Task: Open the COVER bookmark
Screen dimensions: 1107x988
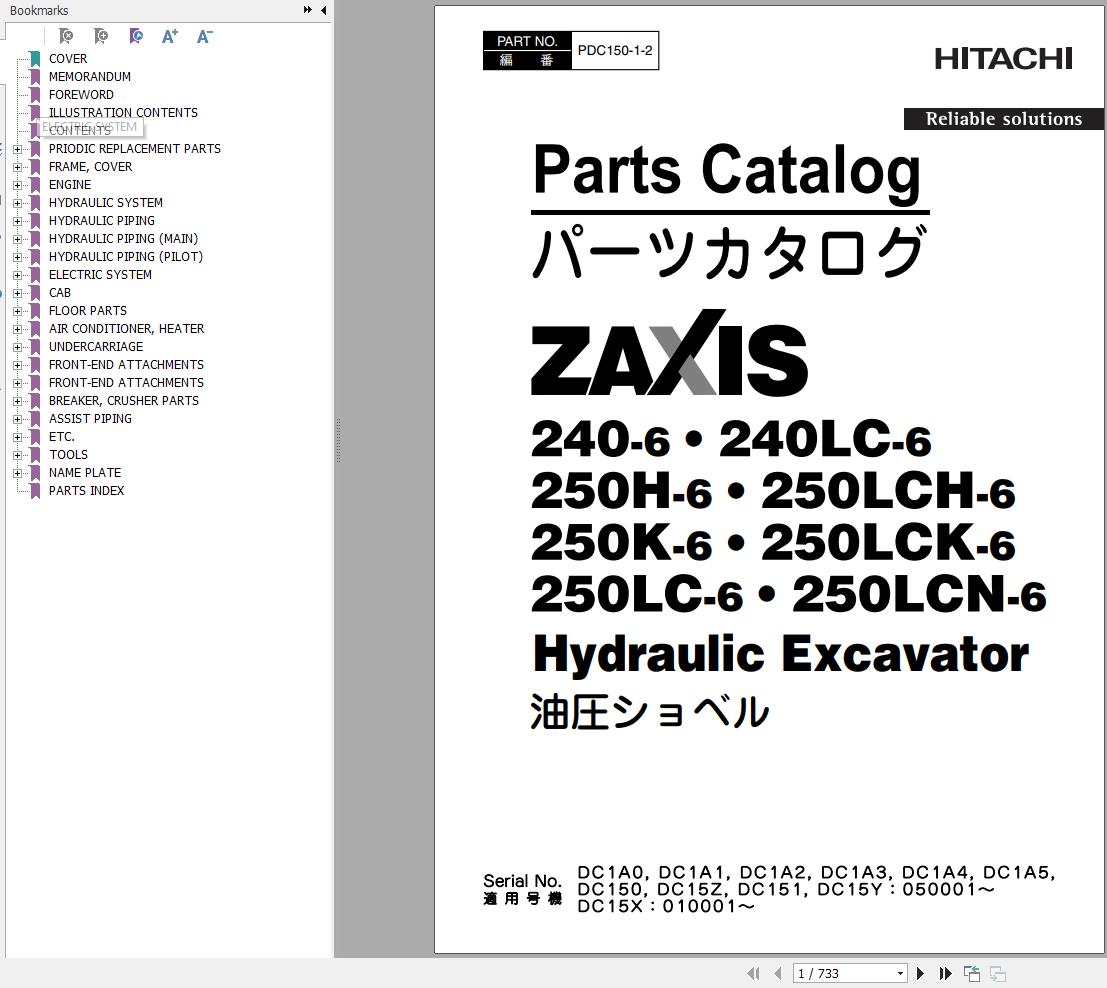Action: (x=68, y=59)
